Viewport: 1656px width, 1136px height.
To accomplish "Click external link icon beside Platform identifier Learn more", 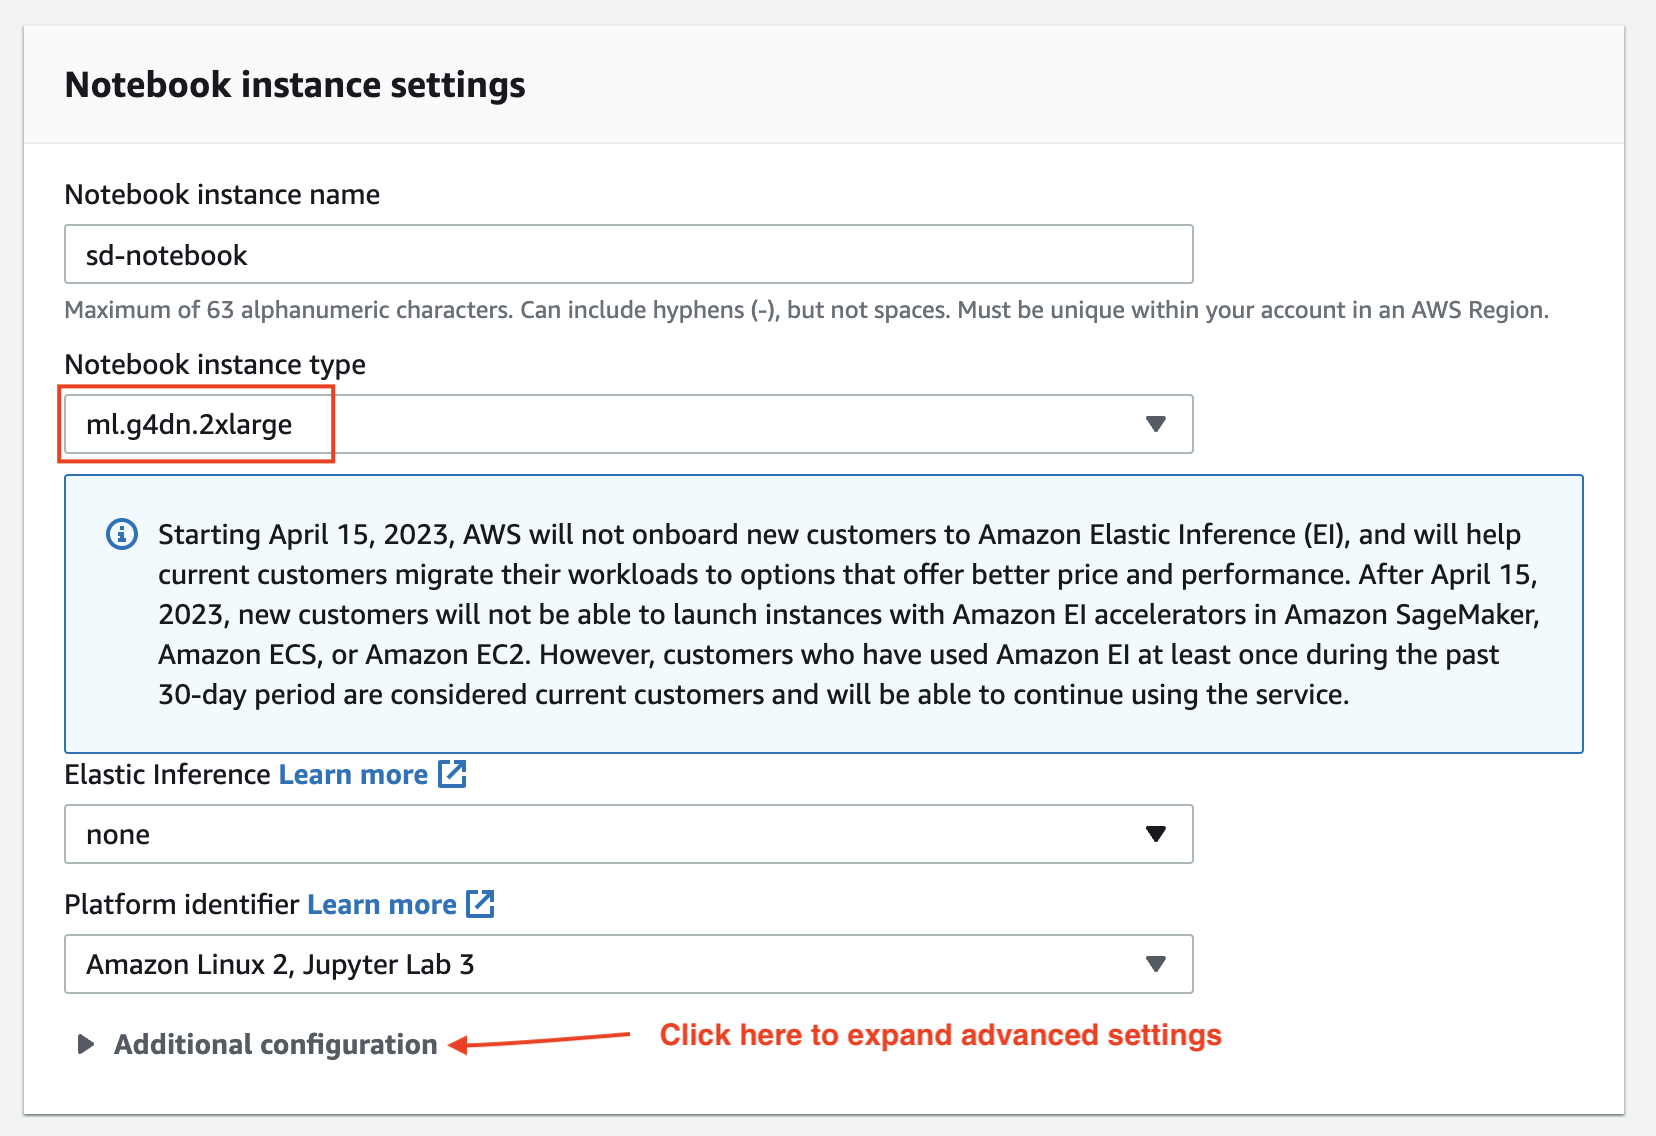I will [x=481, y=904].
